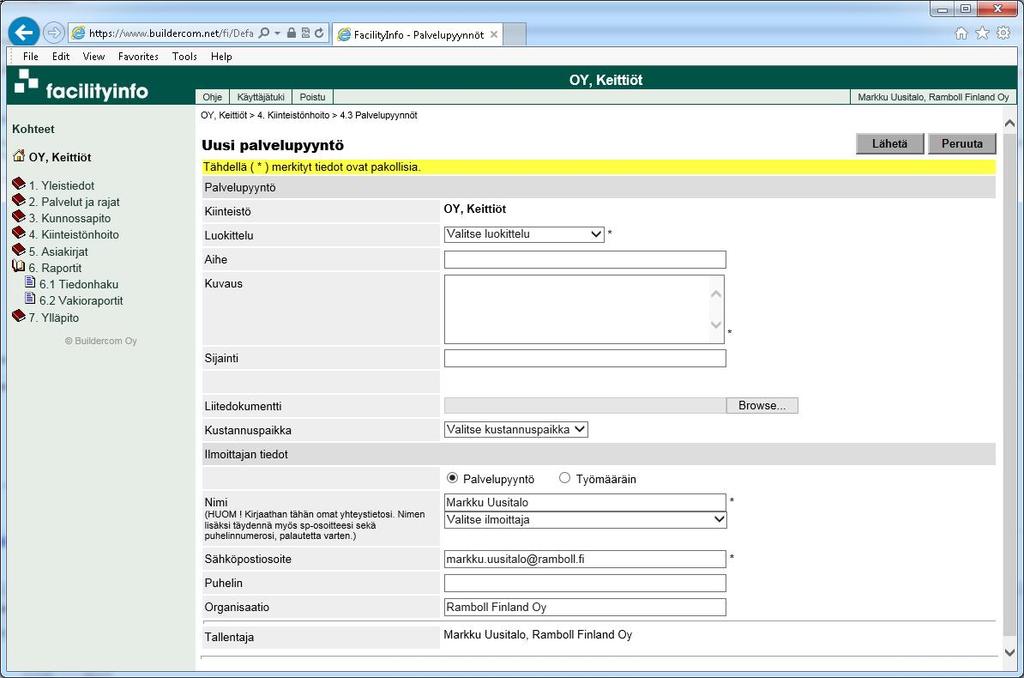The width and height of the screenshot is (1024, 678).
Task: Open Favorites star icon
Action: tap(982, 33)
